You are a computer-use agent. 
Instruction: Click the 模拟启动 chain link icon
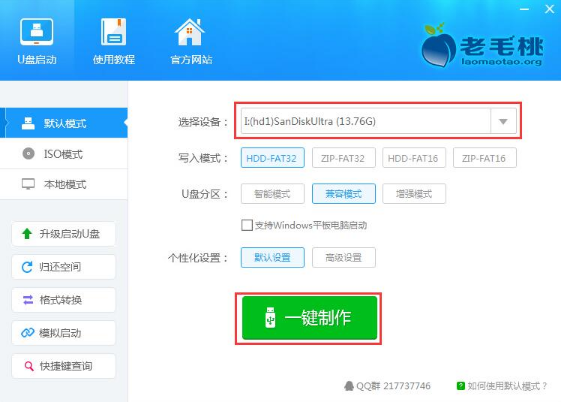pyautogui.click(x=28, y=333)
